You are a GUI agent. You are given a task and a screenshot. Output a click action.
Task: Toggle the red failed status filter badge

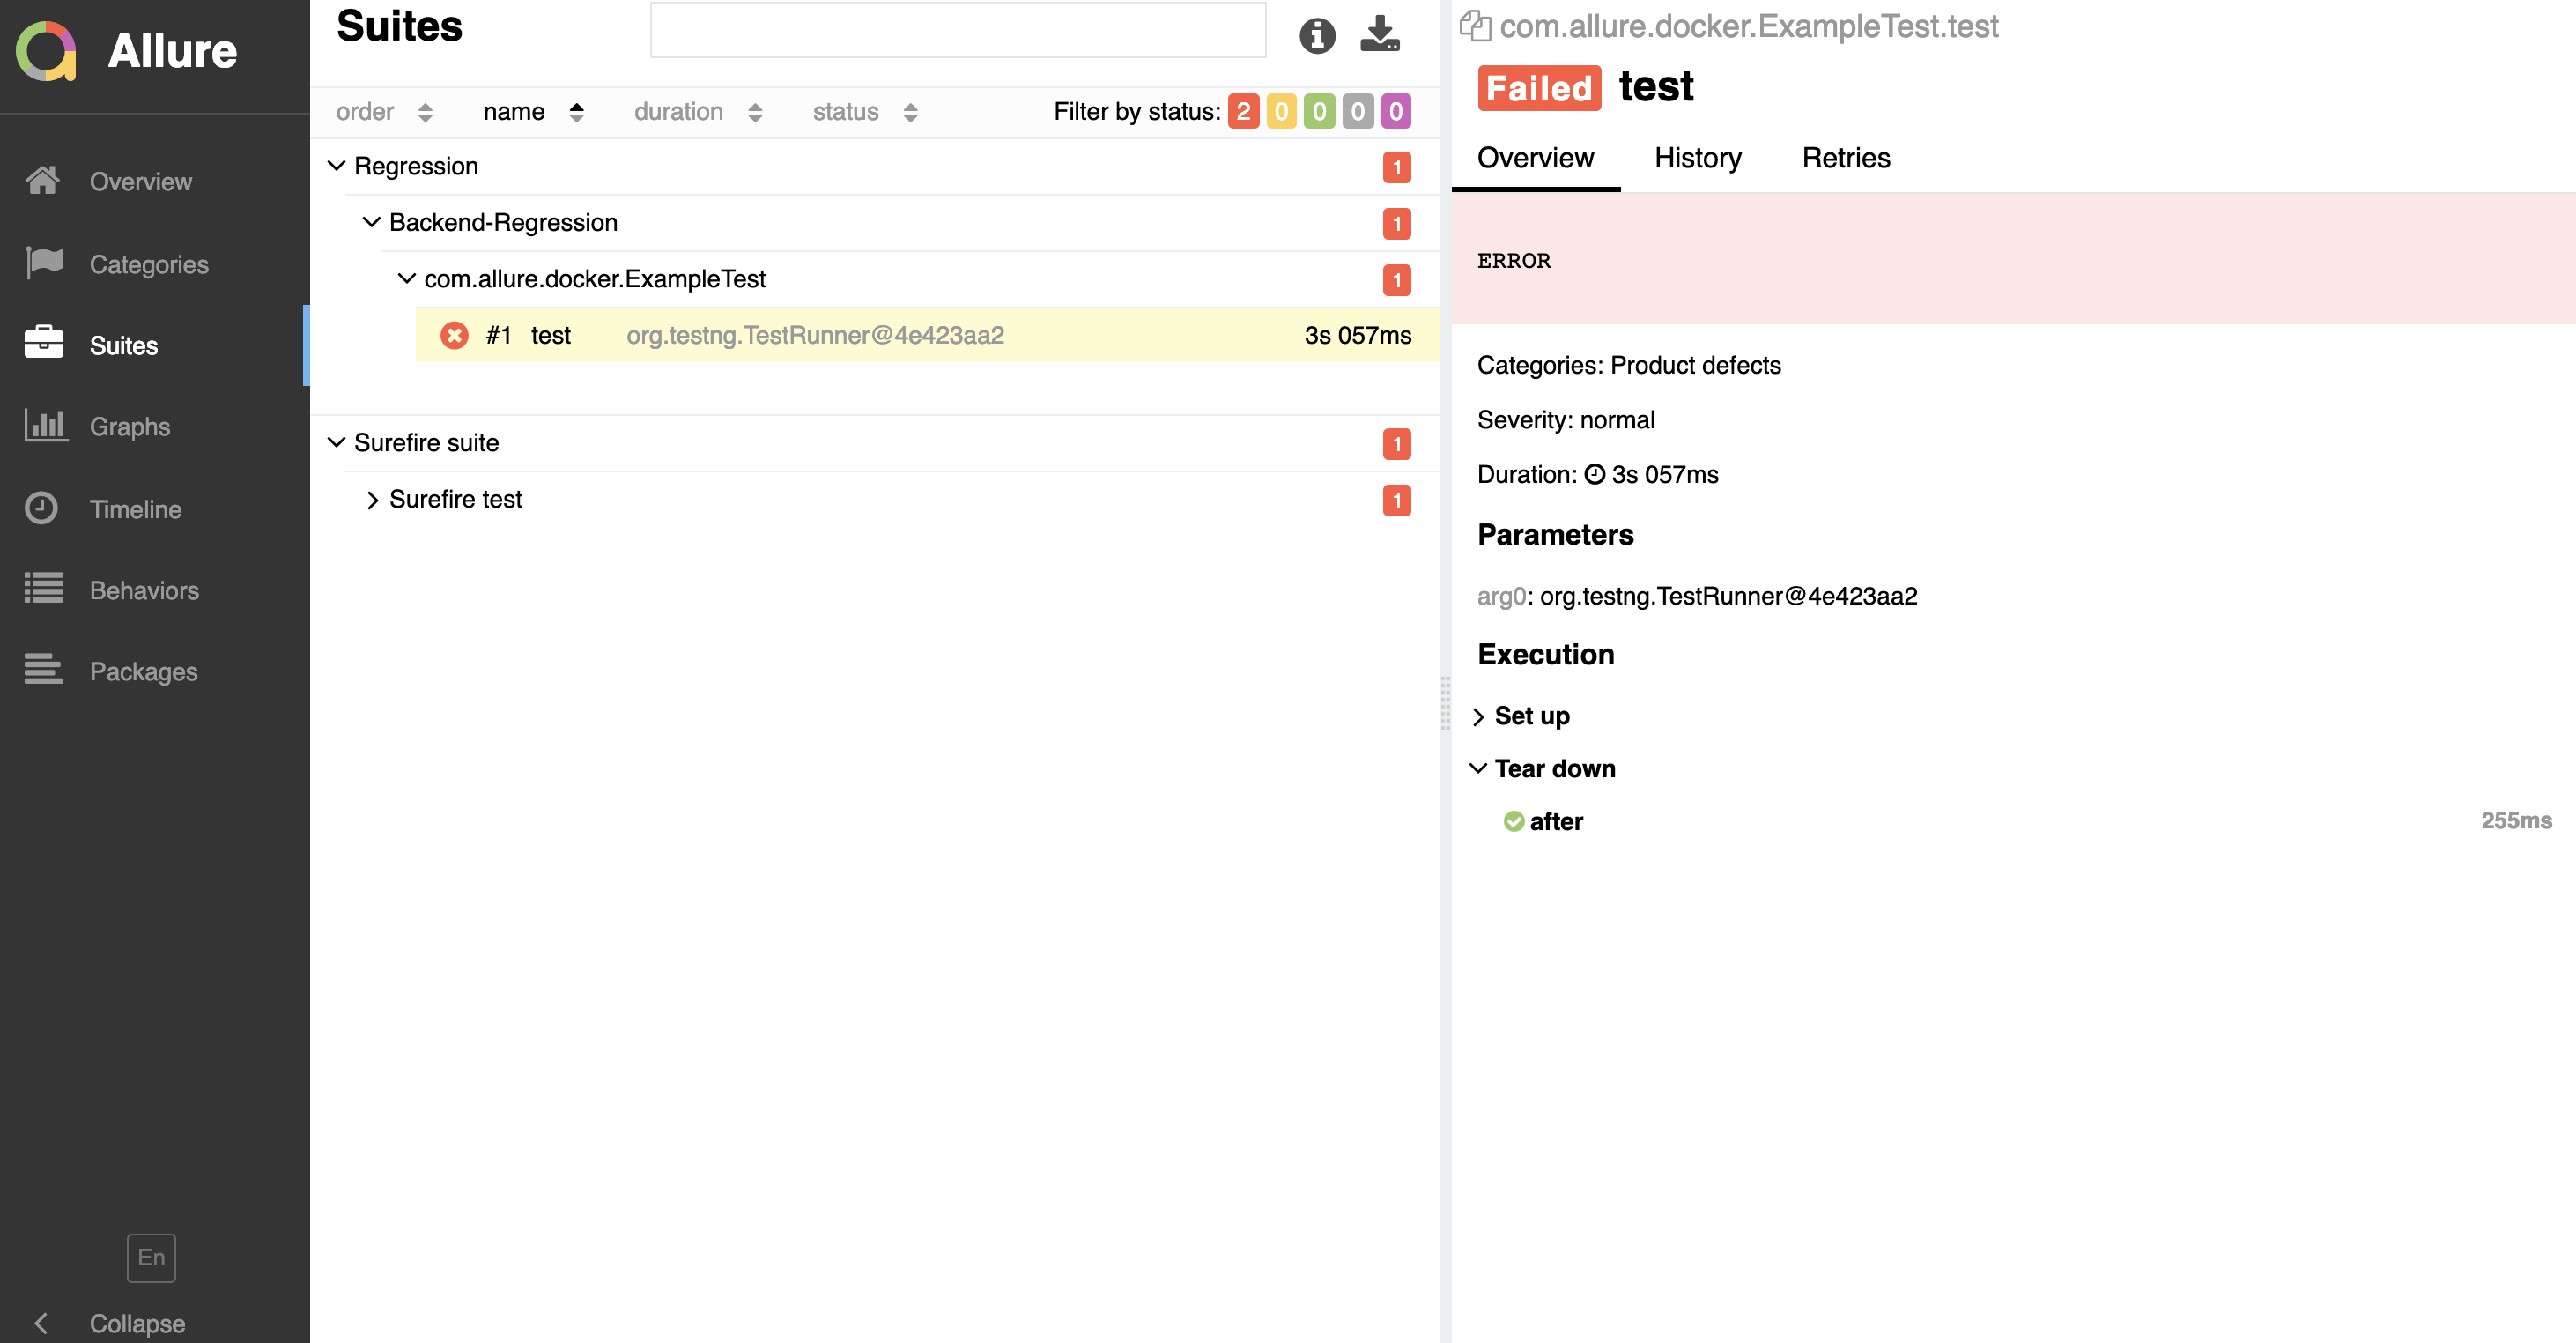point(1243,112)
